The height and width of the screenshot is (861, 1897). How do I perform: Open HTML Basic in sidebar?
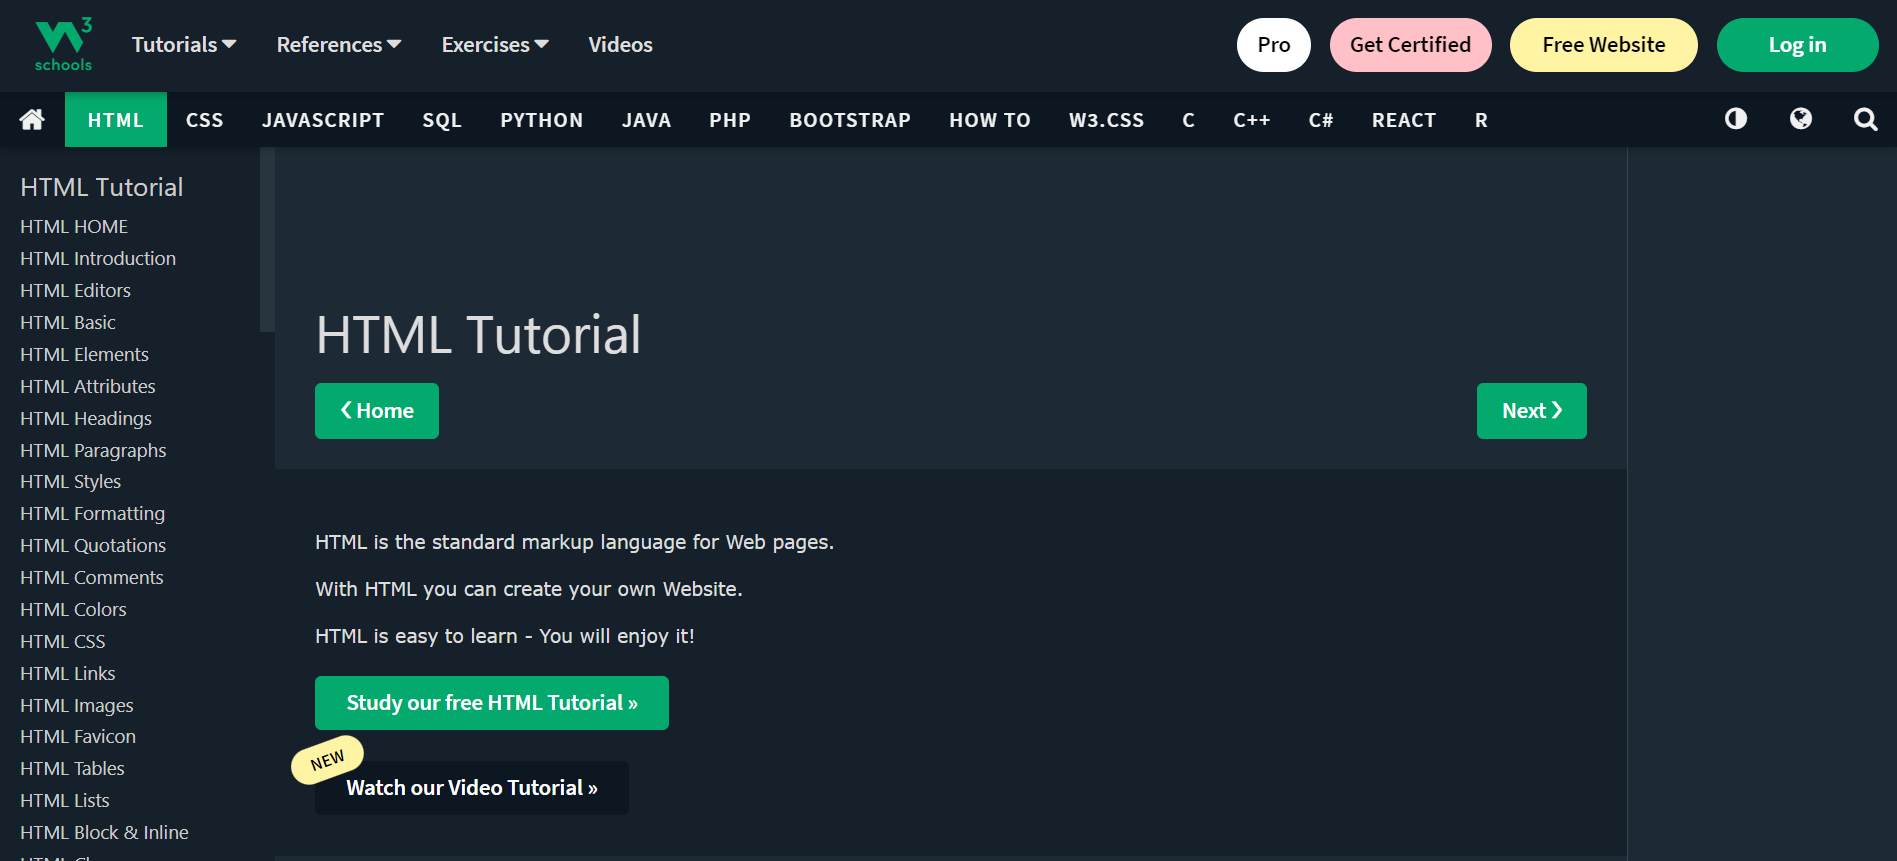click(68, 323)
